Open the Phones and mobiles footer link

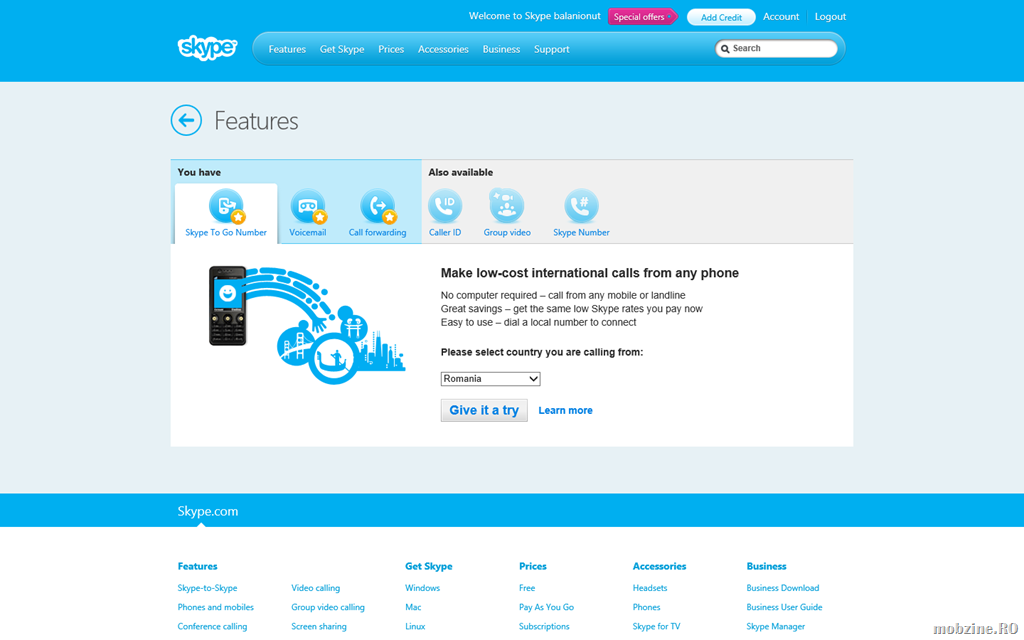pyautogui.click(x=216, y=607)
